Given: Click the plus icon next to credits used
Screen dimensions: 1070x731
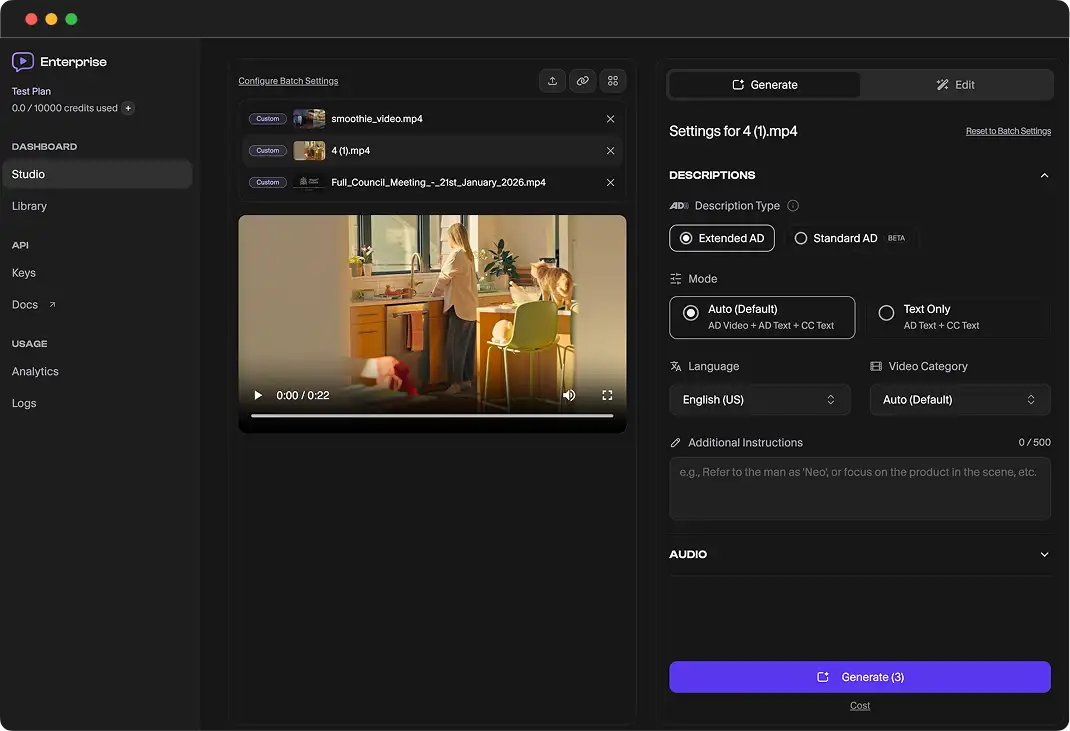Looking at the screenshot, I should pyautogui.click(x=128, y=108).
